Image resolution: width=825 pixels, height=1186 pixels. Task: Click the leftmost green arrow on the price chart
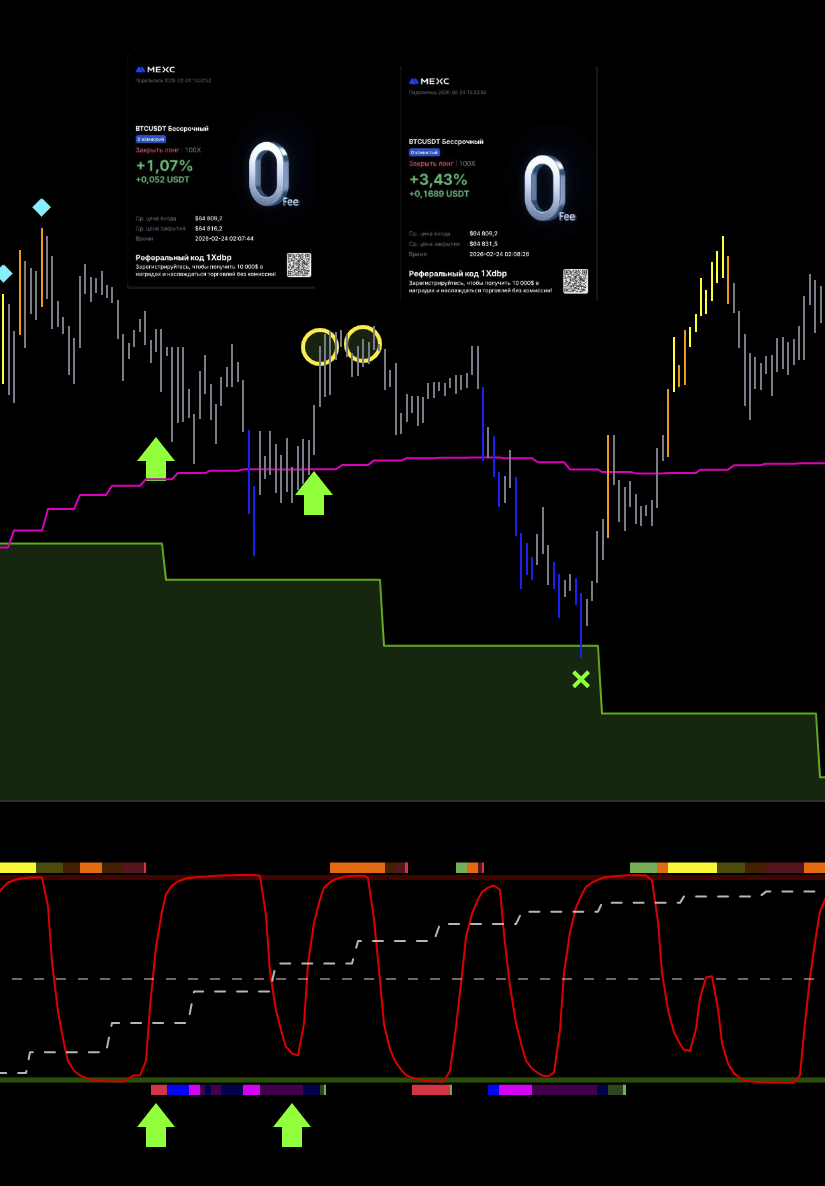point(156,458)
